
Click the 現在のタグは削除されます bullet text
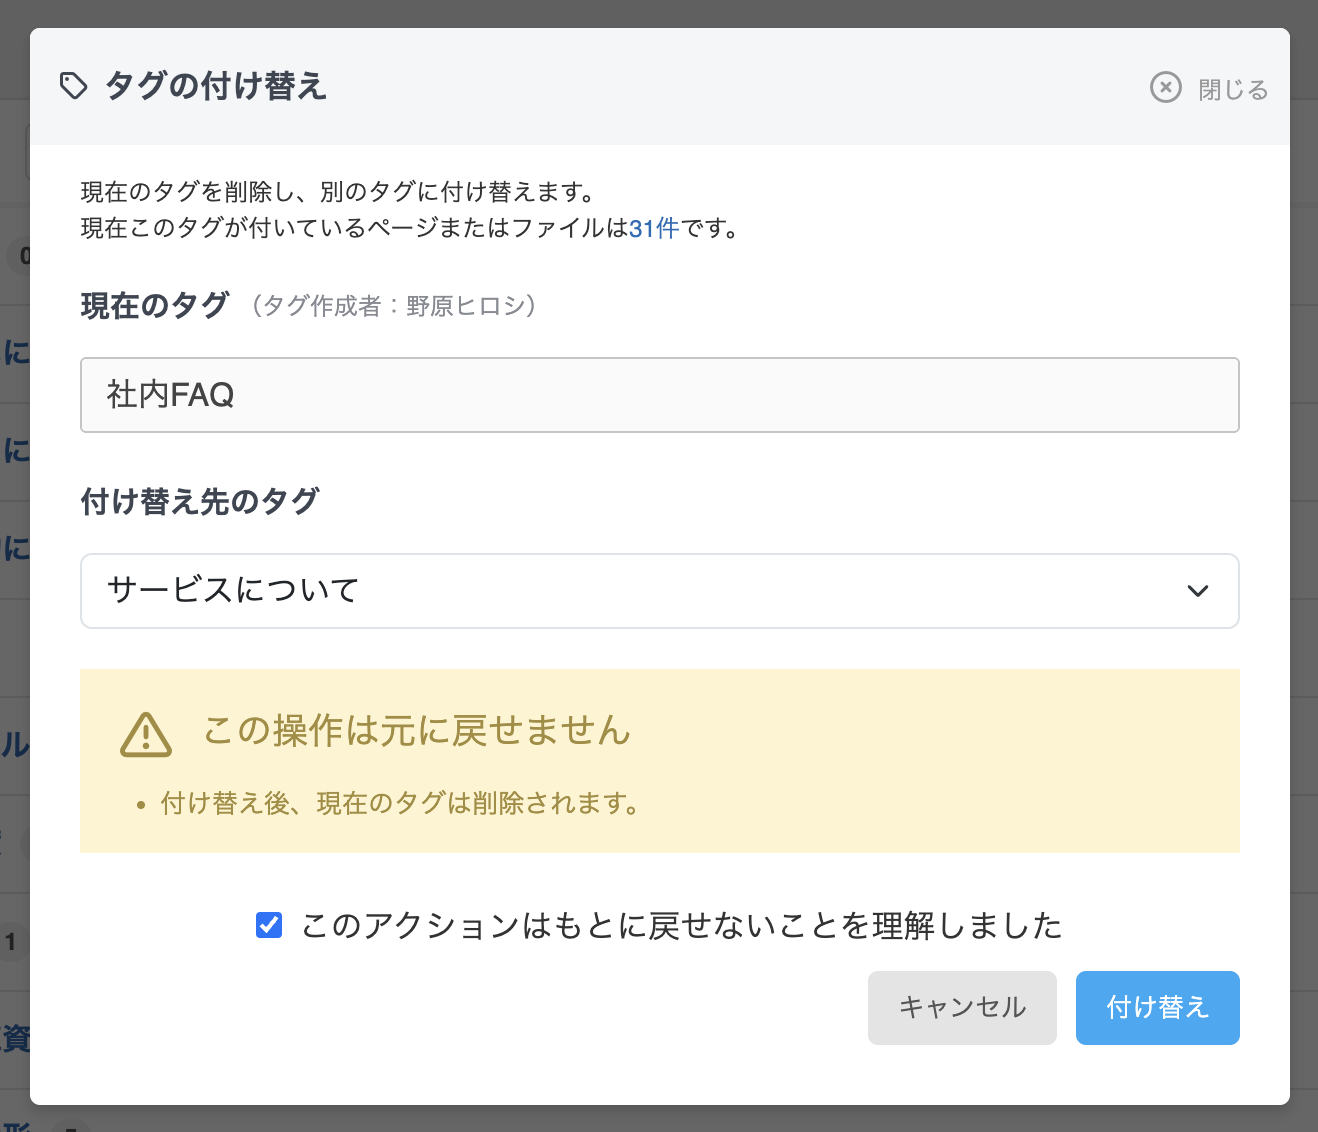[x=400, y=804]
